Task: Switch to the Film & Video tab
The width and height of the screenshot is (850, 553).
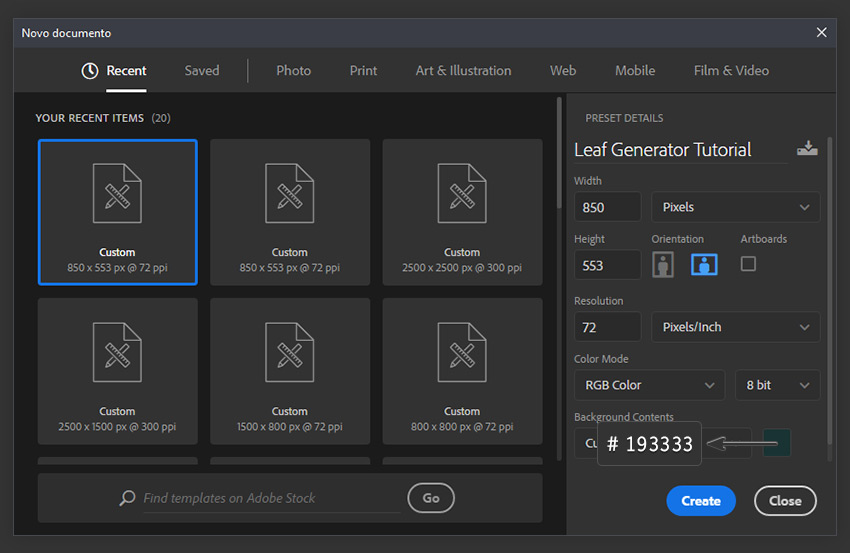Action: coord(731,71)
